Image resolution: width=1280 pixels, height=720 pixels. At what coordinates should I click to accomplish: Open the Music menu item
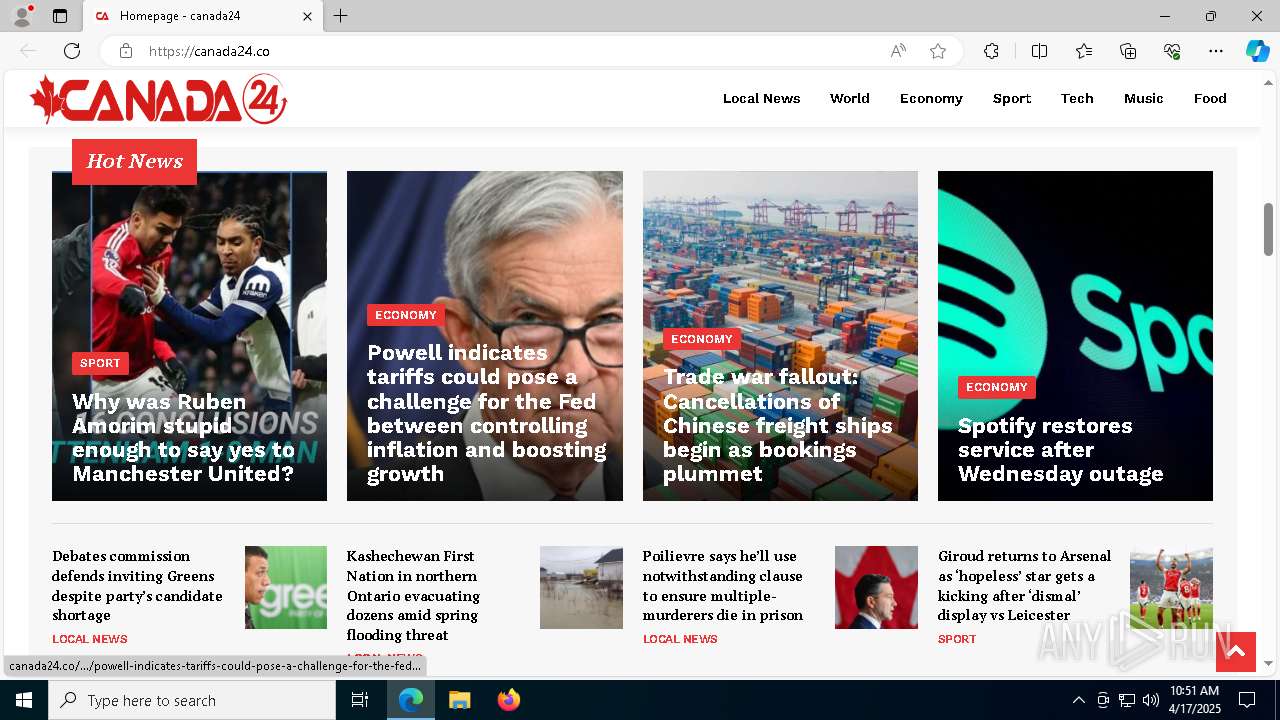[x=1143, y=98]
